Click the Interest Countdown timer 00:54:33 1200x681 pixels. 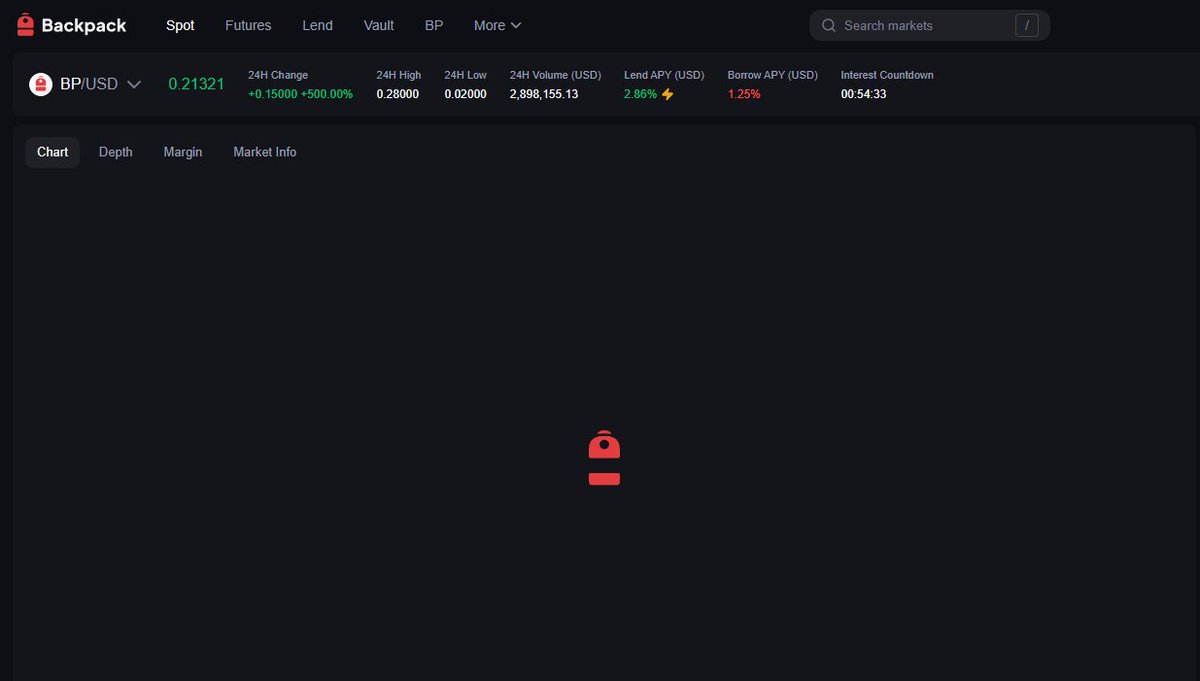(864, 94)
